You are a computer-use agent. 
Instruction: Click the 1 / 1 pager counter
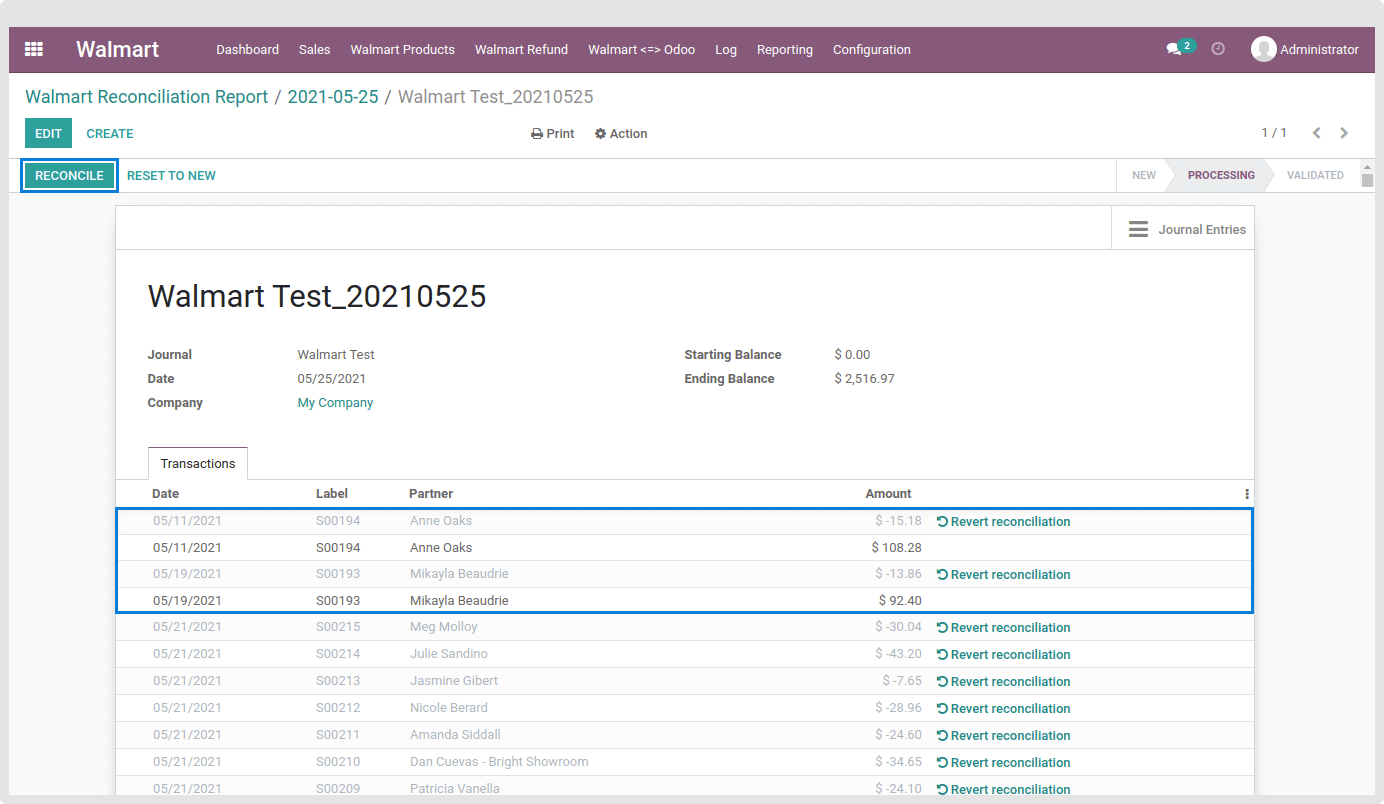click(x=1274, y=133)
